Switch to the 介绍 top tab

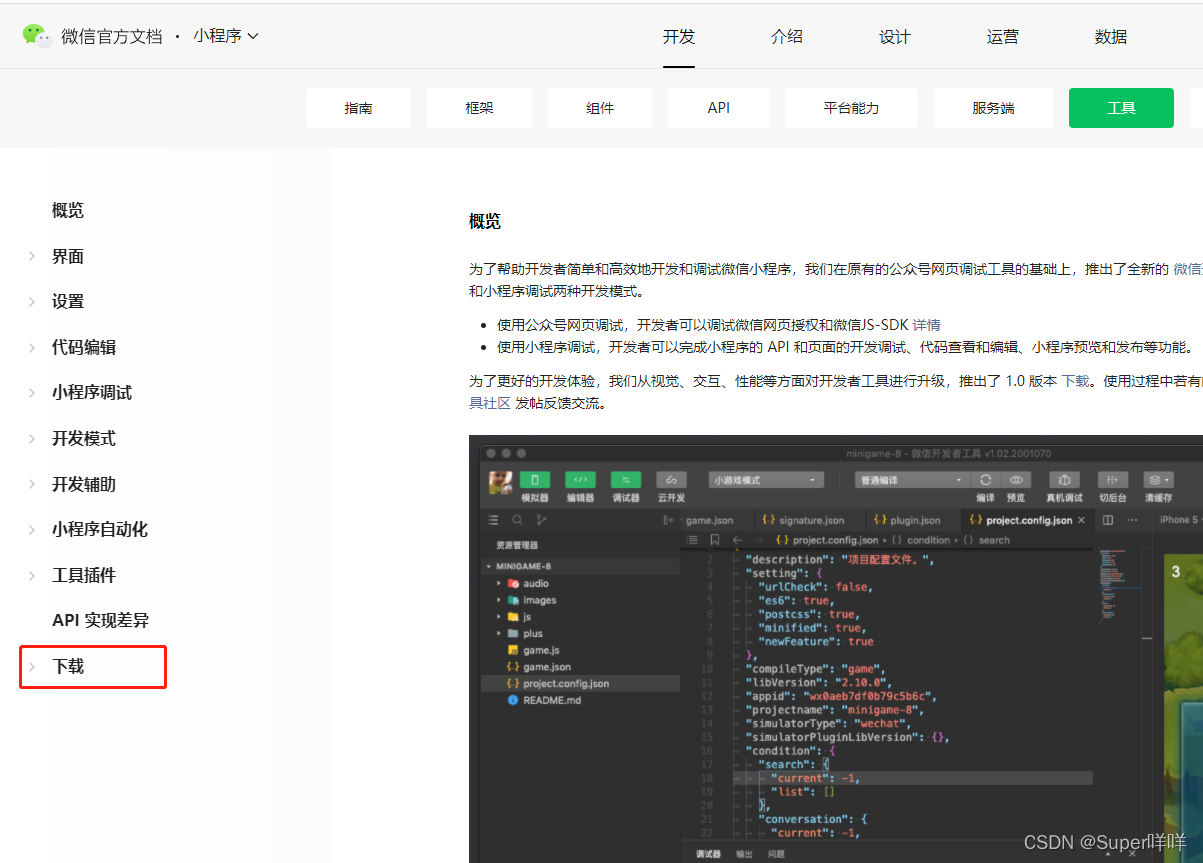(786, 37)
